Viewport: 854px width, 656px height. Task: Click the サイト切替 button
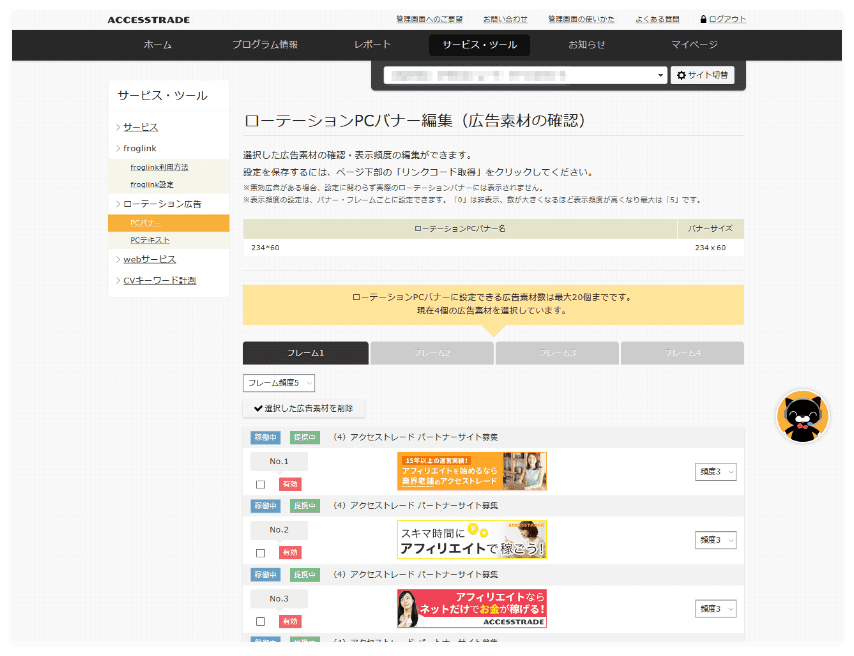(x=703, y=75)
